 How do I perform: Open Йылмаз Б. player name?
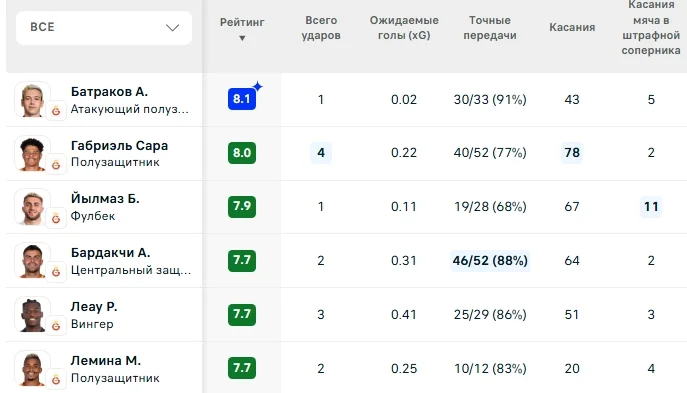105,199
